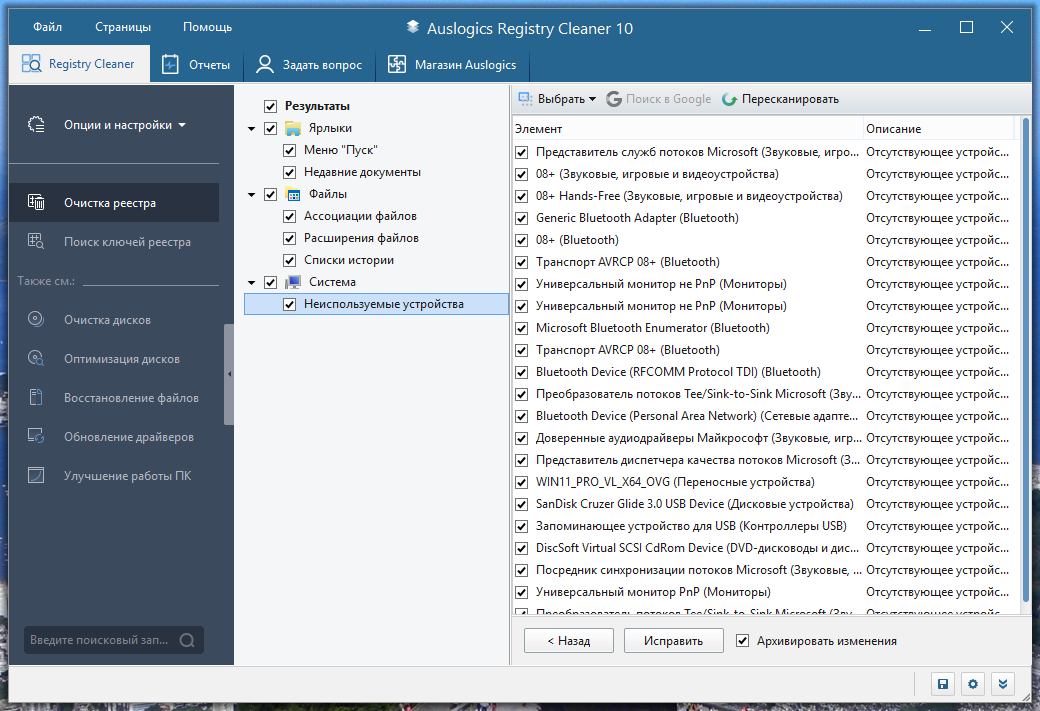
Task: Open the Выбрать dropdown
Action: 557,99
